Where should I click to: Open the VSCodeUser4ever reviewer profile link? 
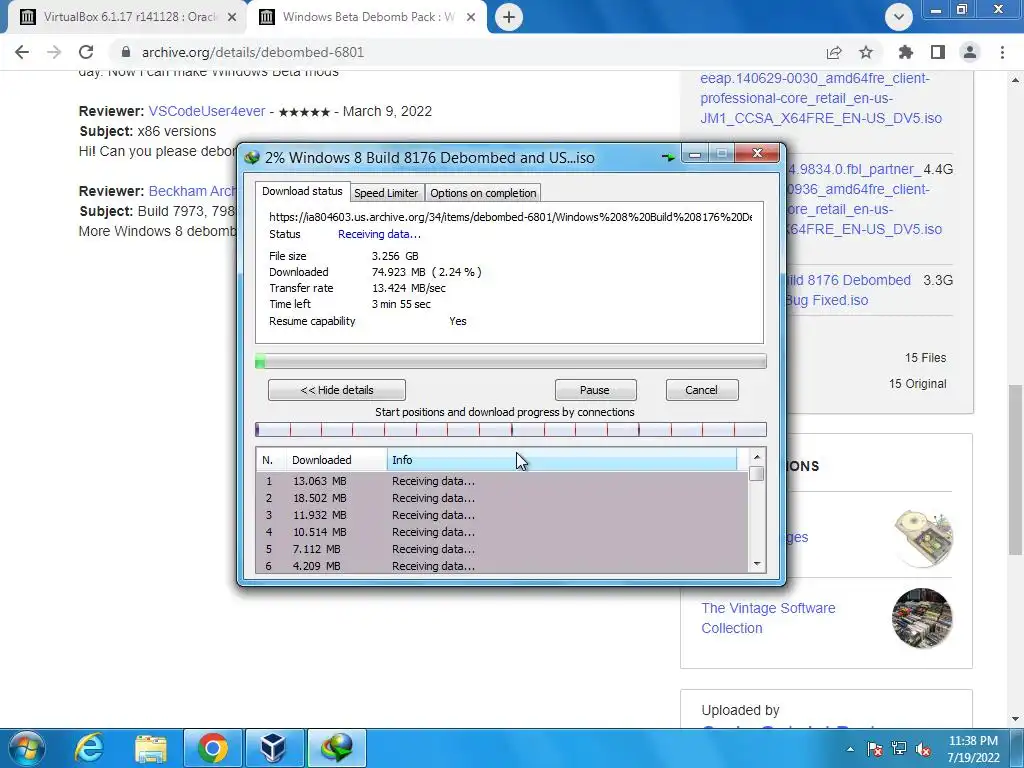pos(207,111)
